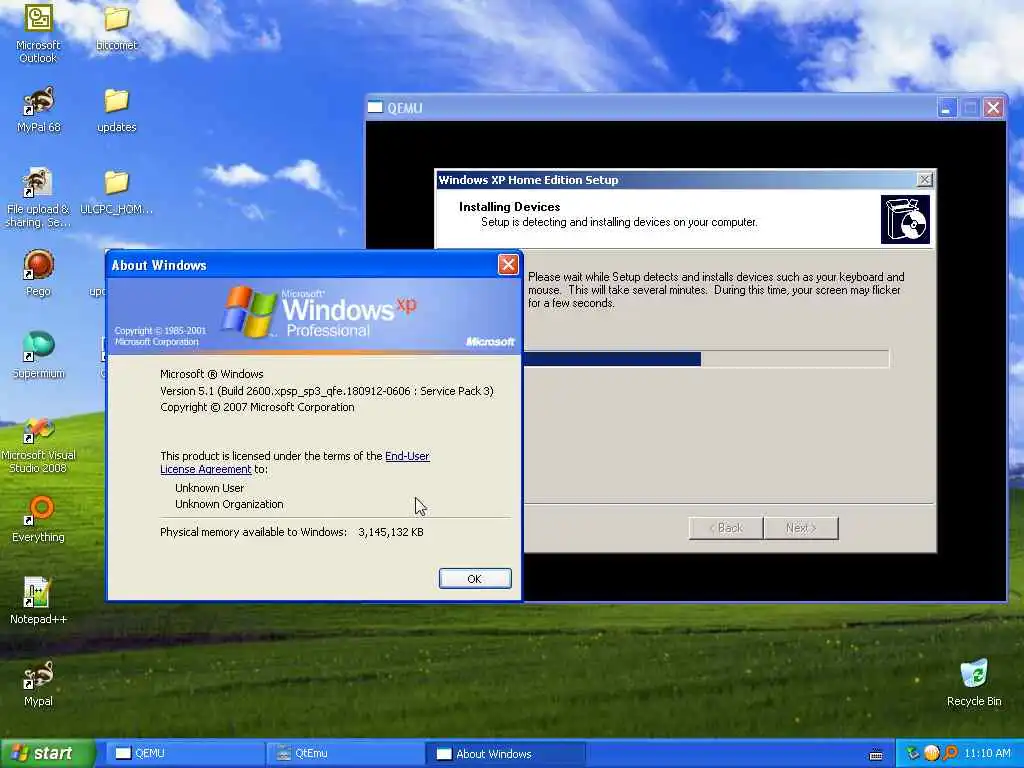Click the Windows XP Home Edition Setup title

(528, 180)
